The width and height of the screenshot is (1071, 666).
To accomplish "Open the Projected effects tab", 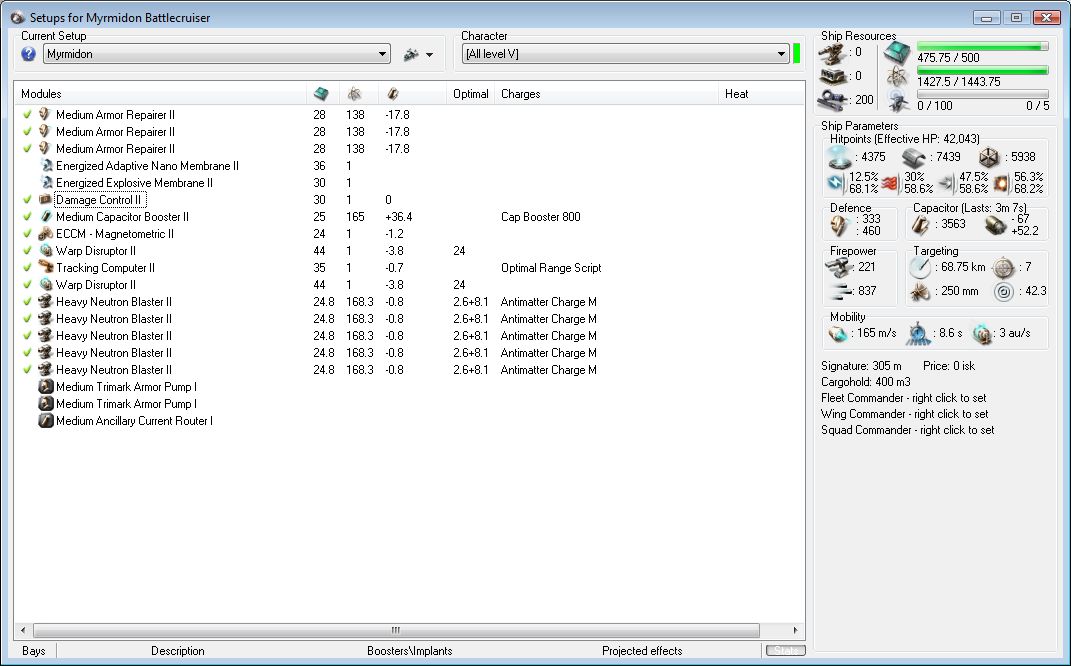I will 642,651.
